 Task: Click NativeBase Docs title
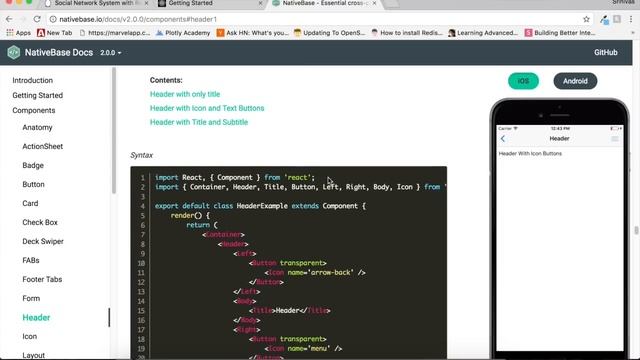[x=59, y=52]
